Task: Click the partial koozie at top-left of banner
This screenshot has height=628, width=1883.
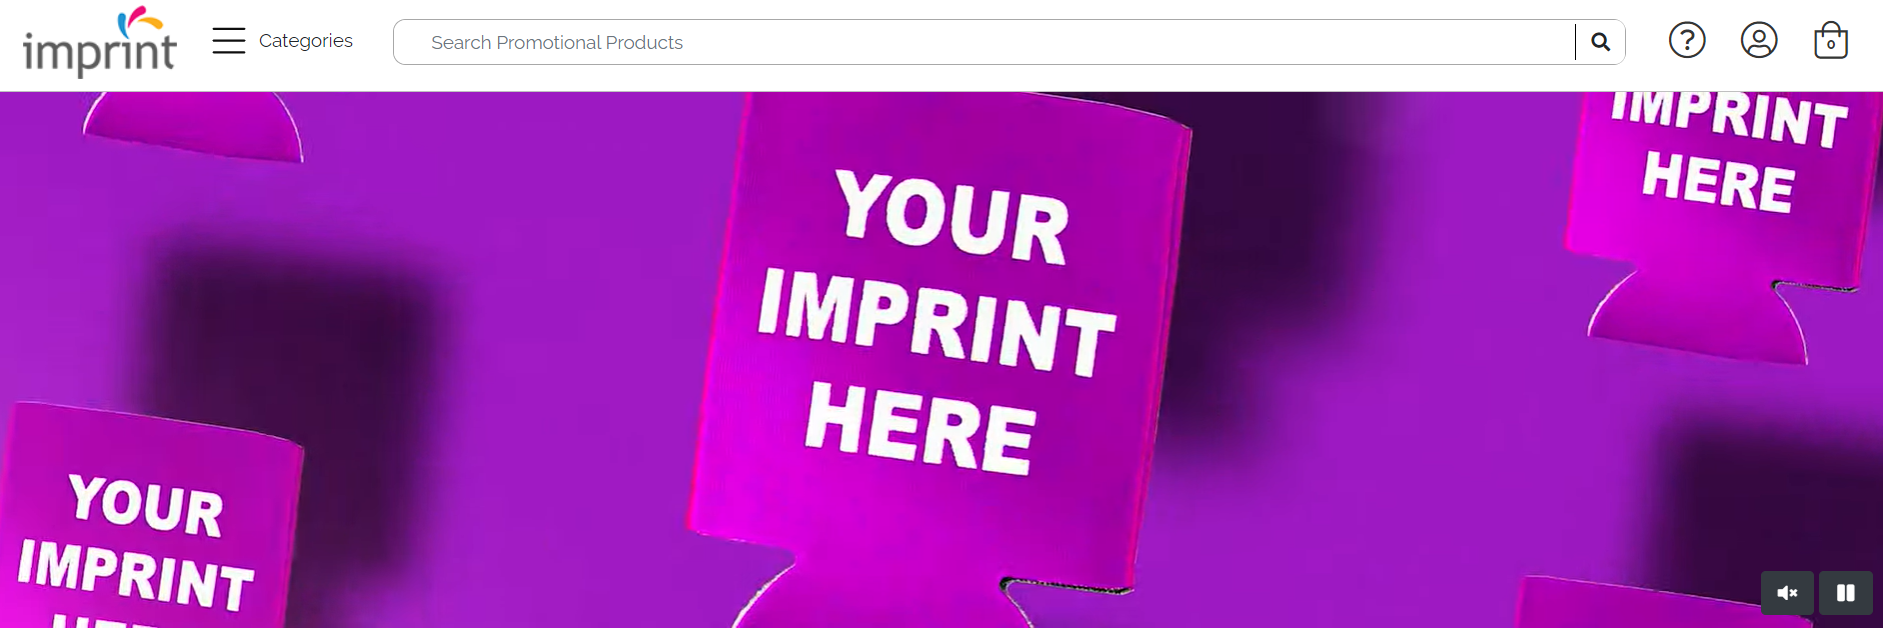Action: (x=194, y=125)
